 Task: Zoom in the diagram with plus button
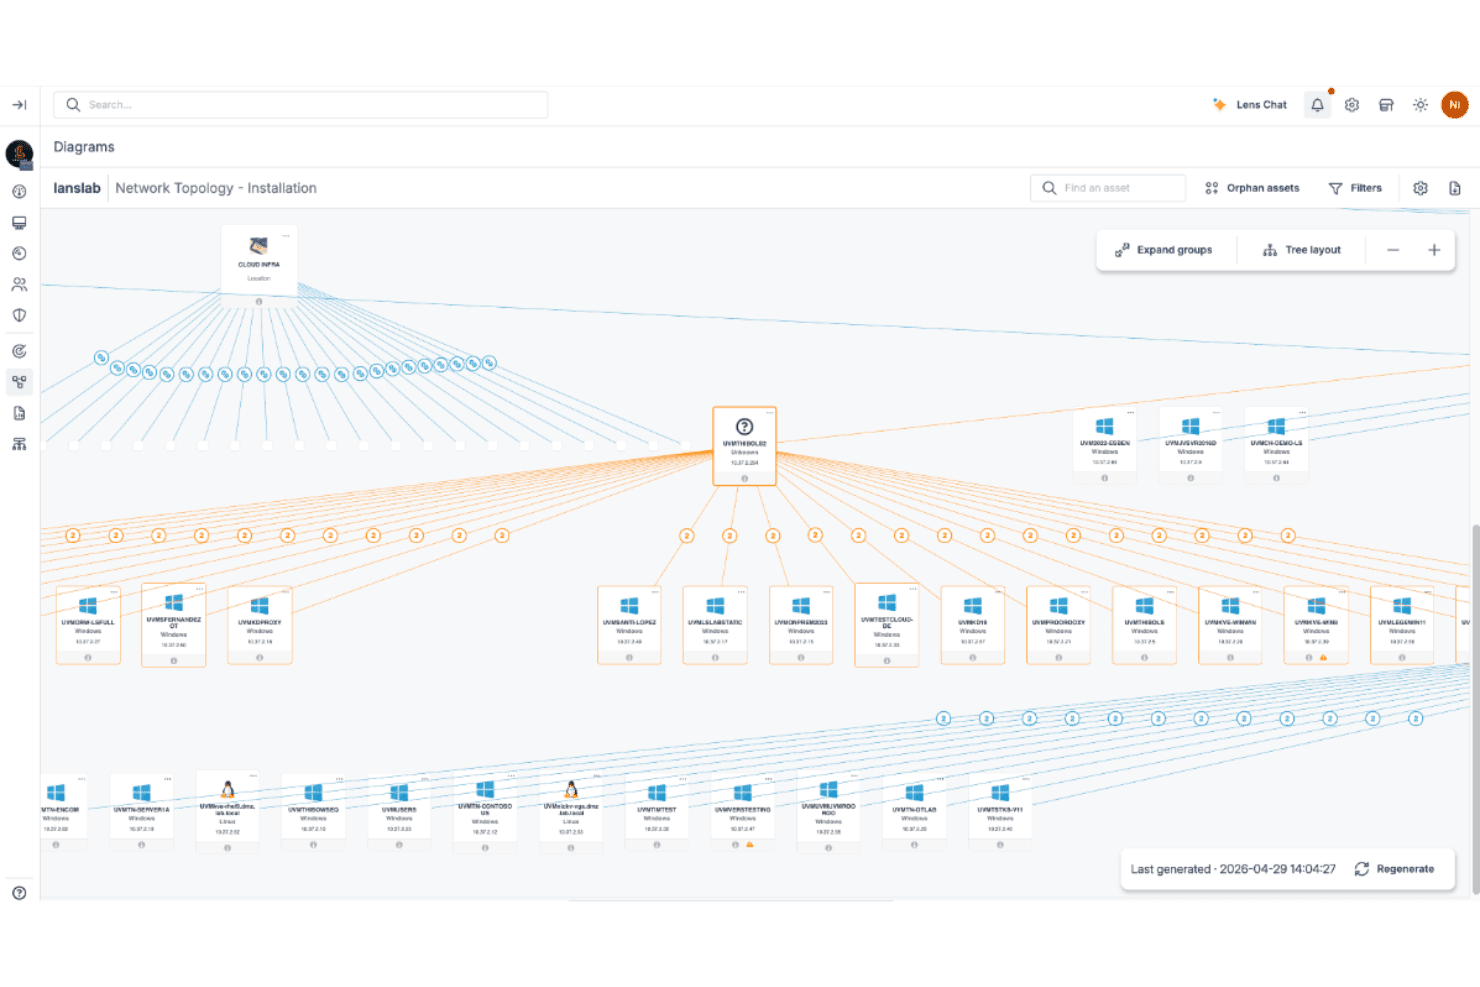[x=1434, y=250]
